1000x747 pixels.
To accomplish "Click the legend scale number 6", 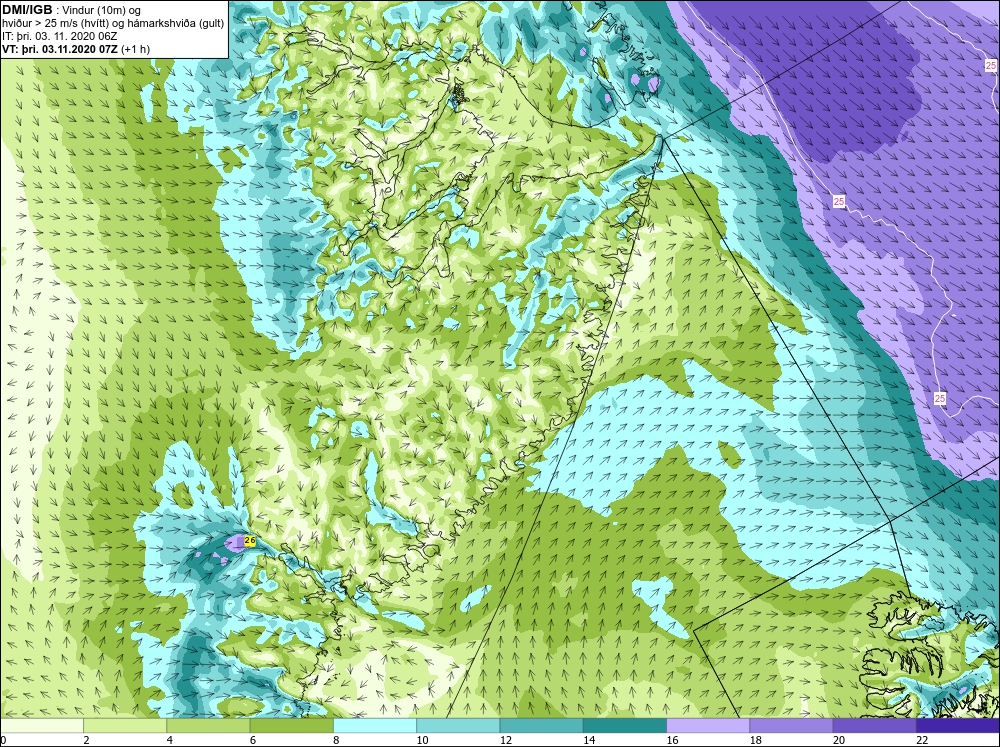I will [253, 740].
